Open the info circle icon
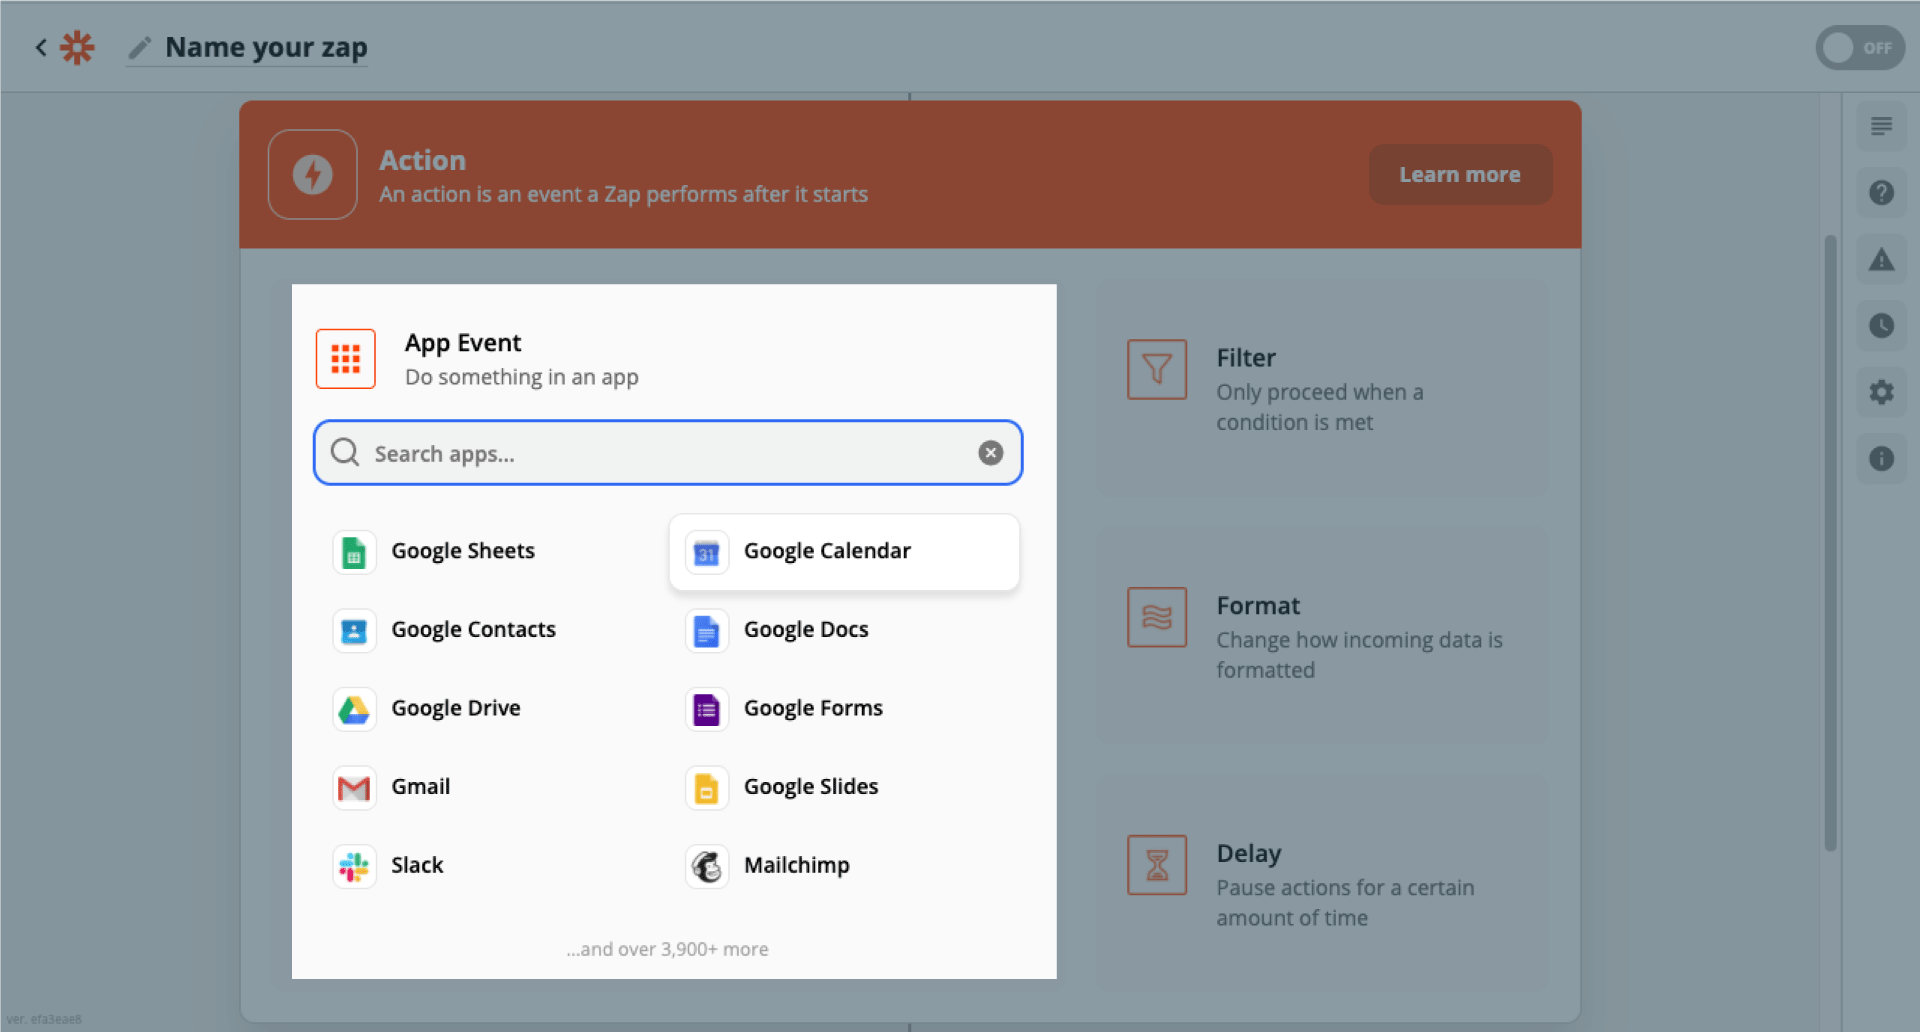This screenshot has height=1032, width=1920. tap(1881, 458)
